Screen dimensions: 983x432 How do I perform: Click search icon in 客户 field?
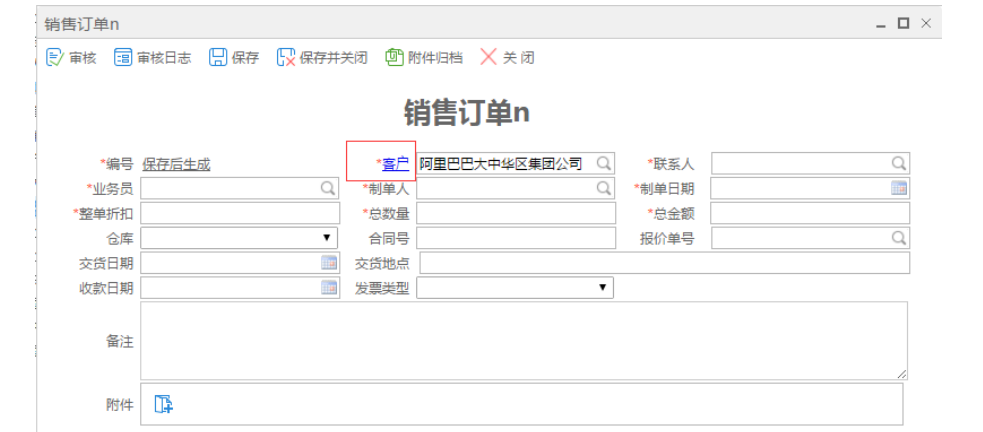coord(604,163)
